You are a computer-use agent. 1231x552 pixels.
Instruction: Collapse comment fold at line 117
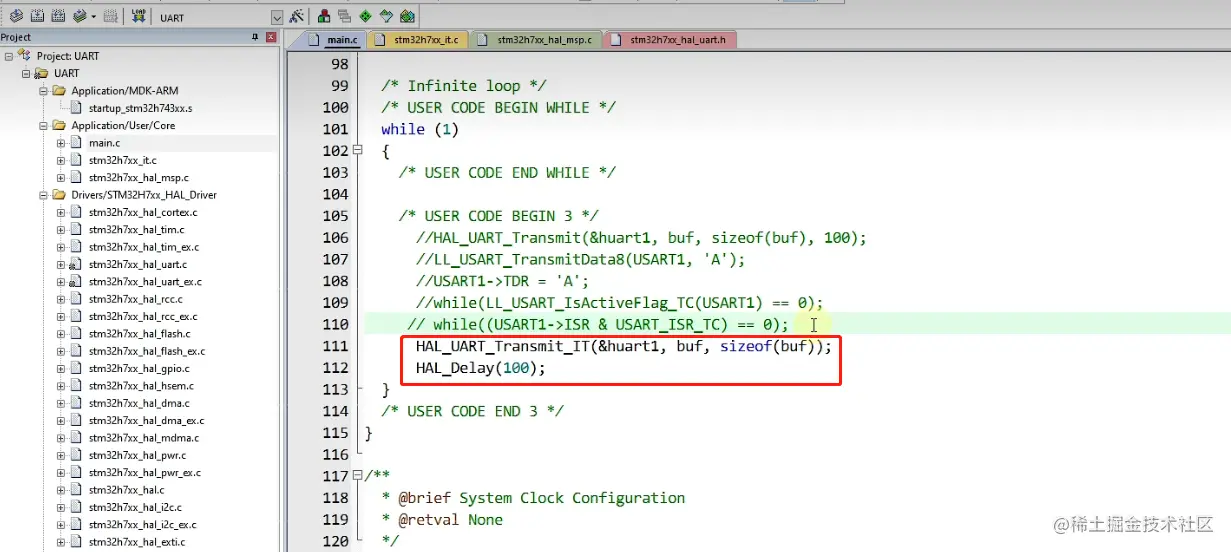pyautogui.click(x=358, y=476)
